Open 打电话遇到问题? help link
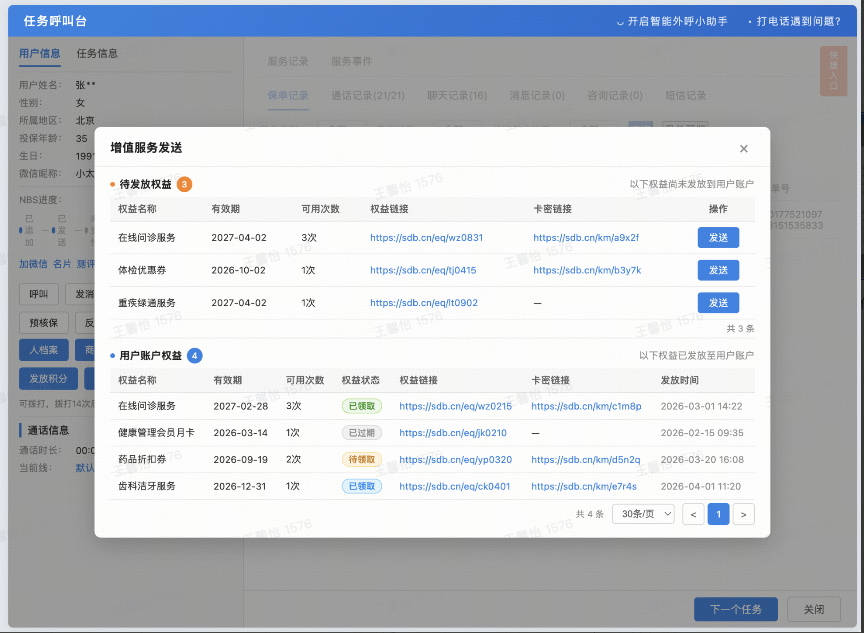Screen dimensions: 864x633 pos(798,21)
